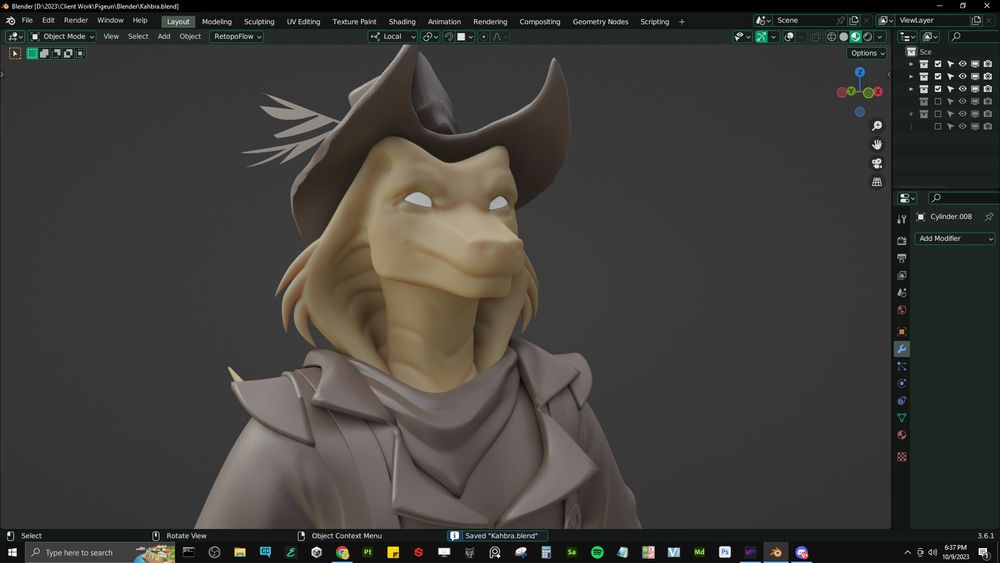This screenshot has width=1000, height=563.
Task: Activate the select box tool
Action: (x=15, y=54)
